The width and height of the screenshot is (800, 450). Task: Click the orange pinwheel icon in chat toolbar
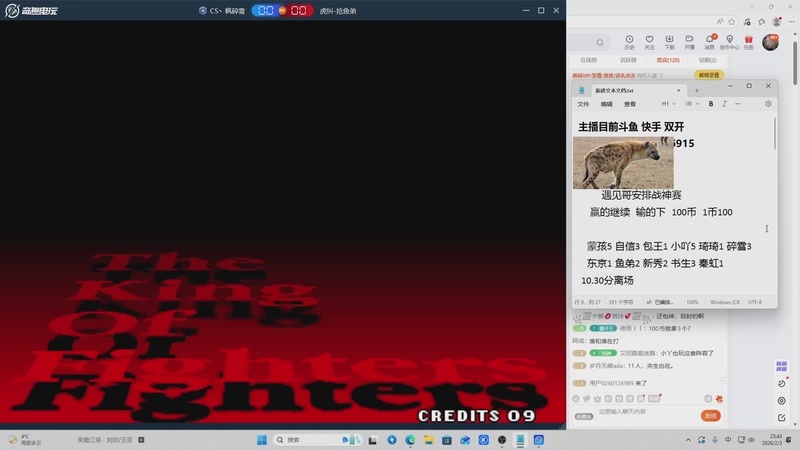coord(719,398)
